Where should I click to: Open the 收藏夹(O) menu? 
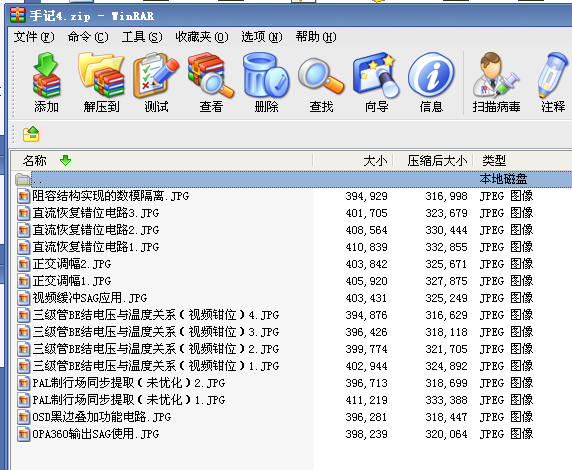[202, 37]
